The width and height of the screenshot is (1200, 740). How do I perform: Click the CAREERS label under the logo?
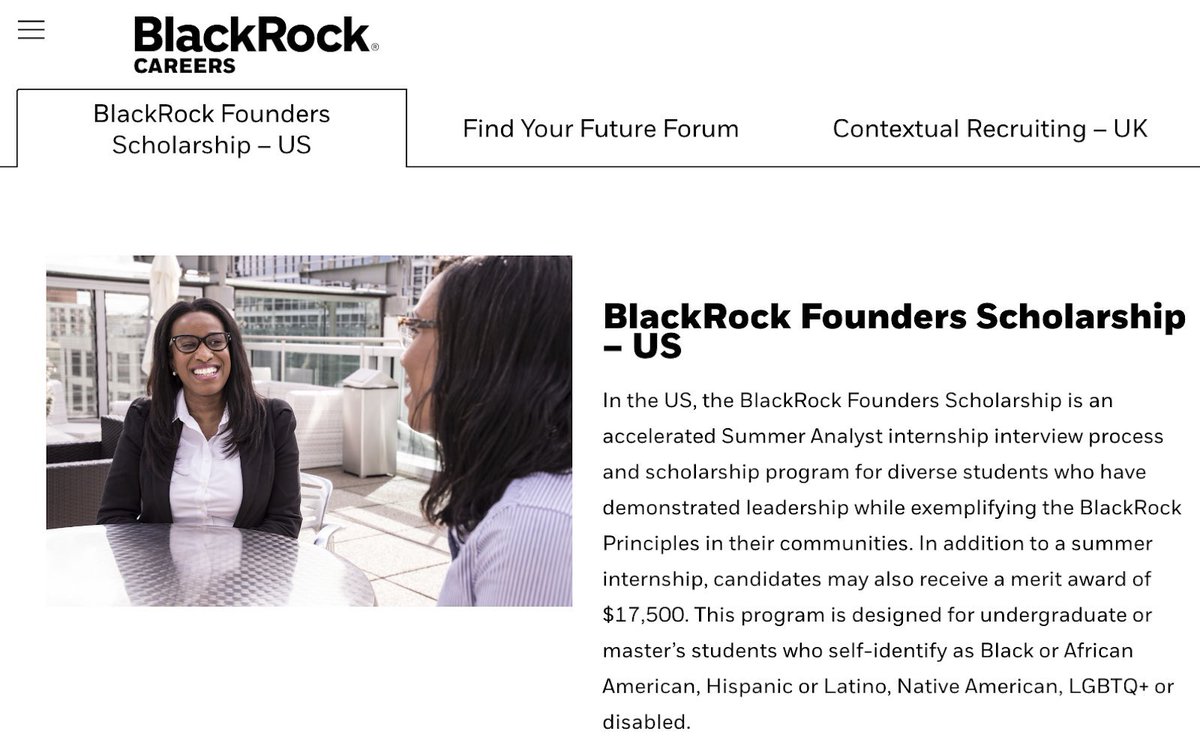(185, 66)
